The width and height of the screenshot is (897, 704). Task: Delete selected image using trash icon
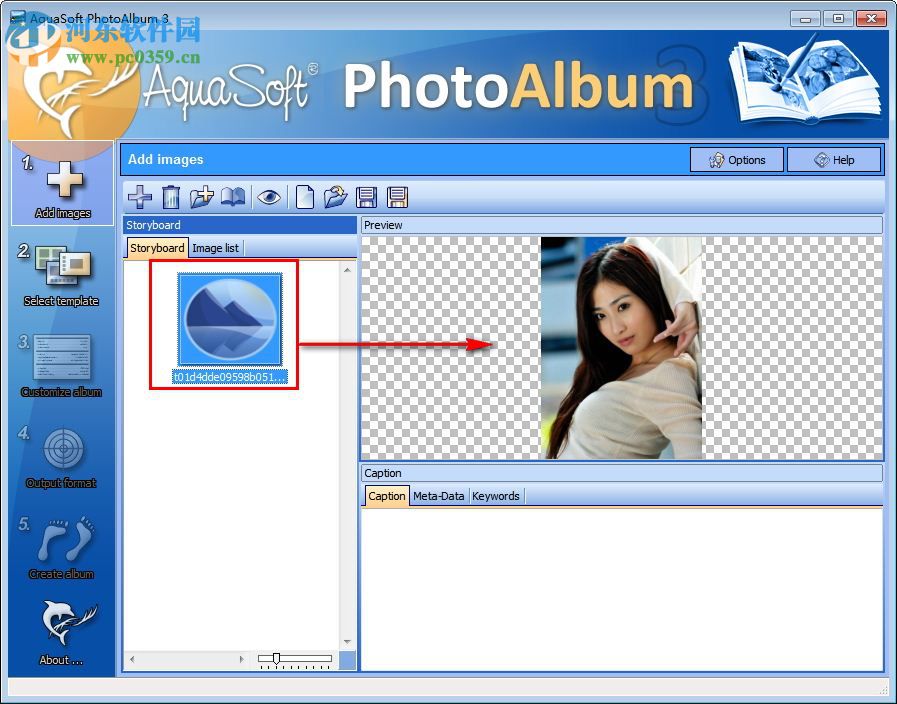[170, 197]
